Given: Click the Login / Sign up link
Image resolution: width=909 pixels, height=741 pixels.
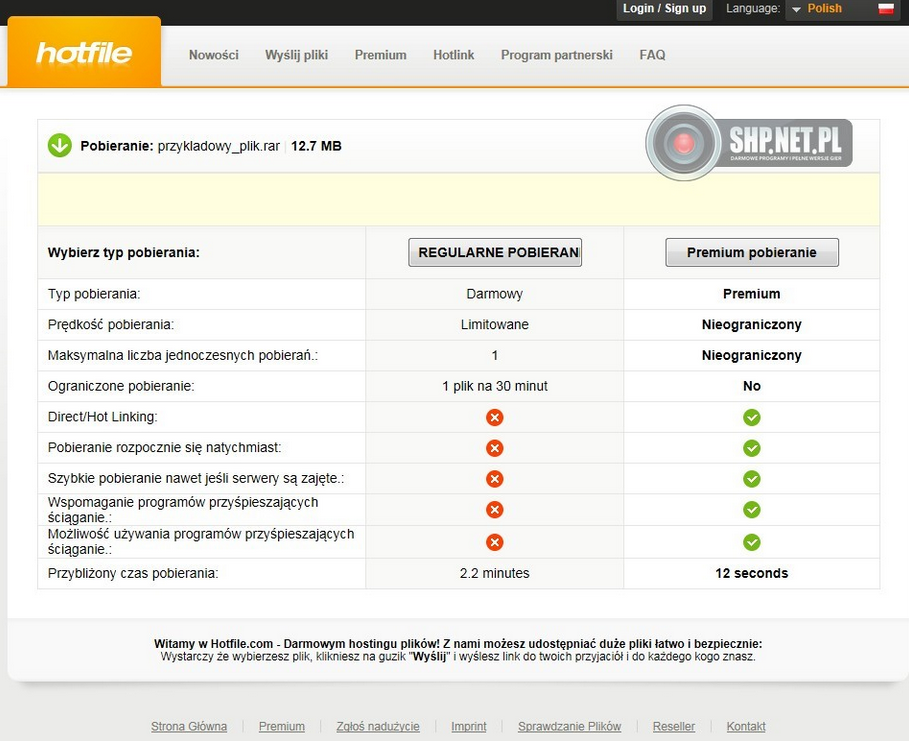Looking at the screenshot, I should tap(664, 9).
